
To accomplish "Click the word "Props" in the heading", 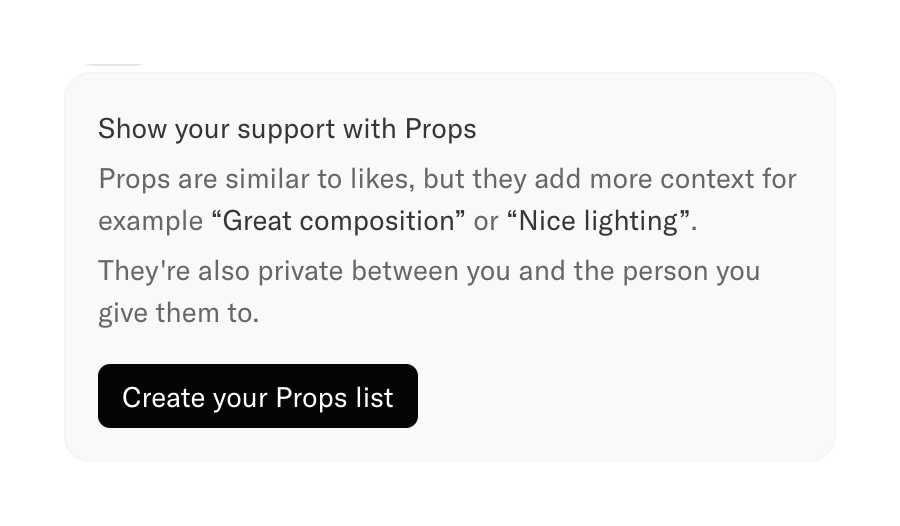I will click(x=440, y=129).
